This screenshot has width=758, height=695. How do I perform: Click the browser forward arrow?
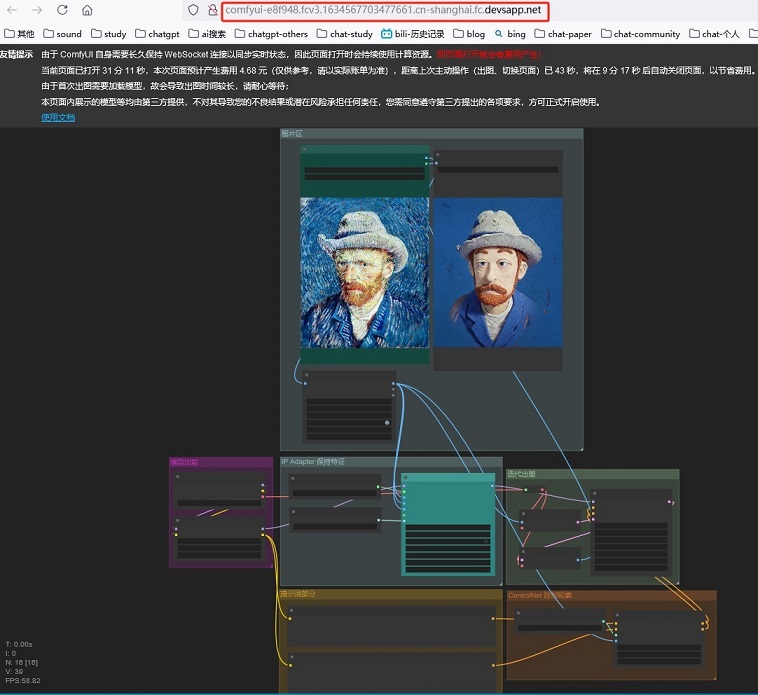tap(37, 10)
